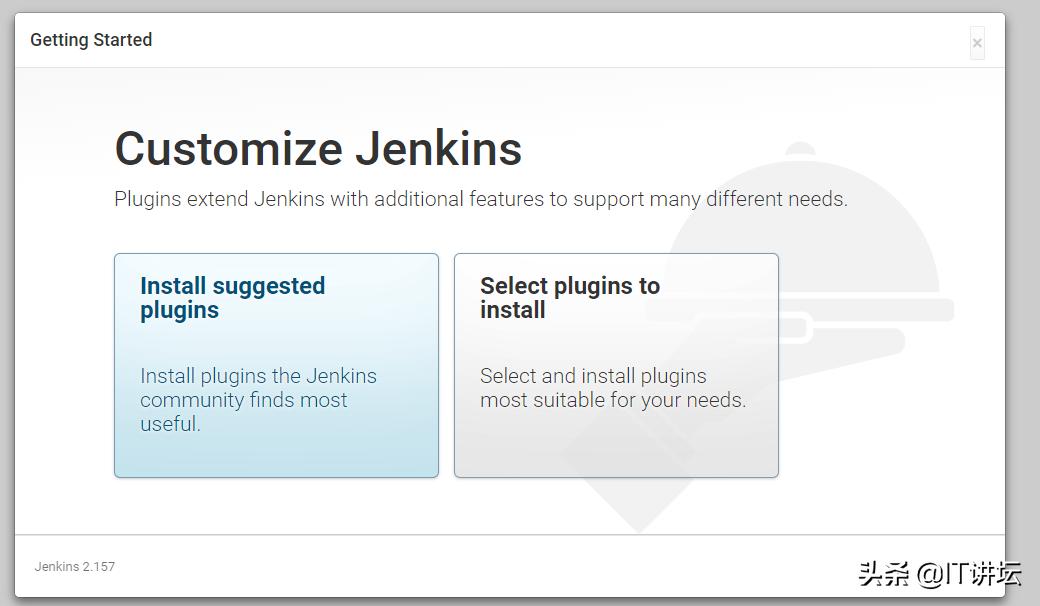
Task: Click the Jenkins 2.157 version label
Action: (75, 566)
